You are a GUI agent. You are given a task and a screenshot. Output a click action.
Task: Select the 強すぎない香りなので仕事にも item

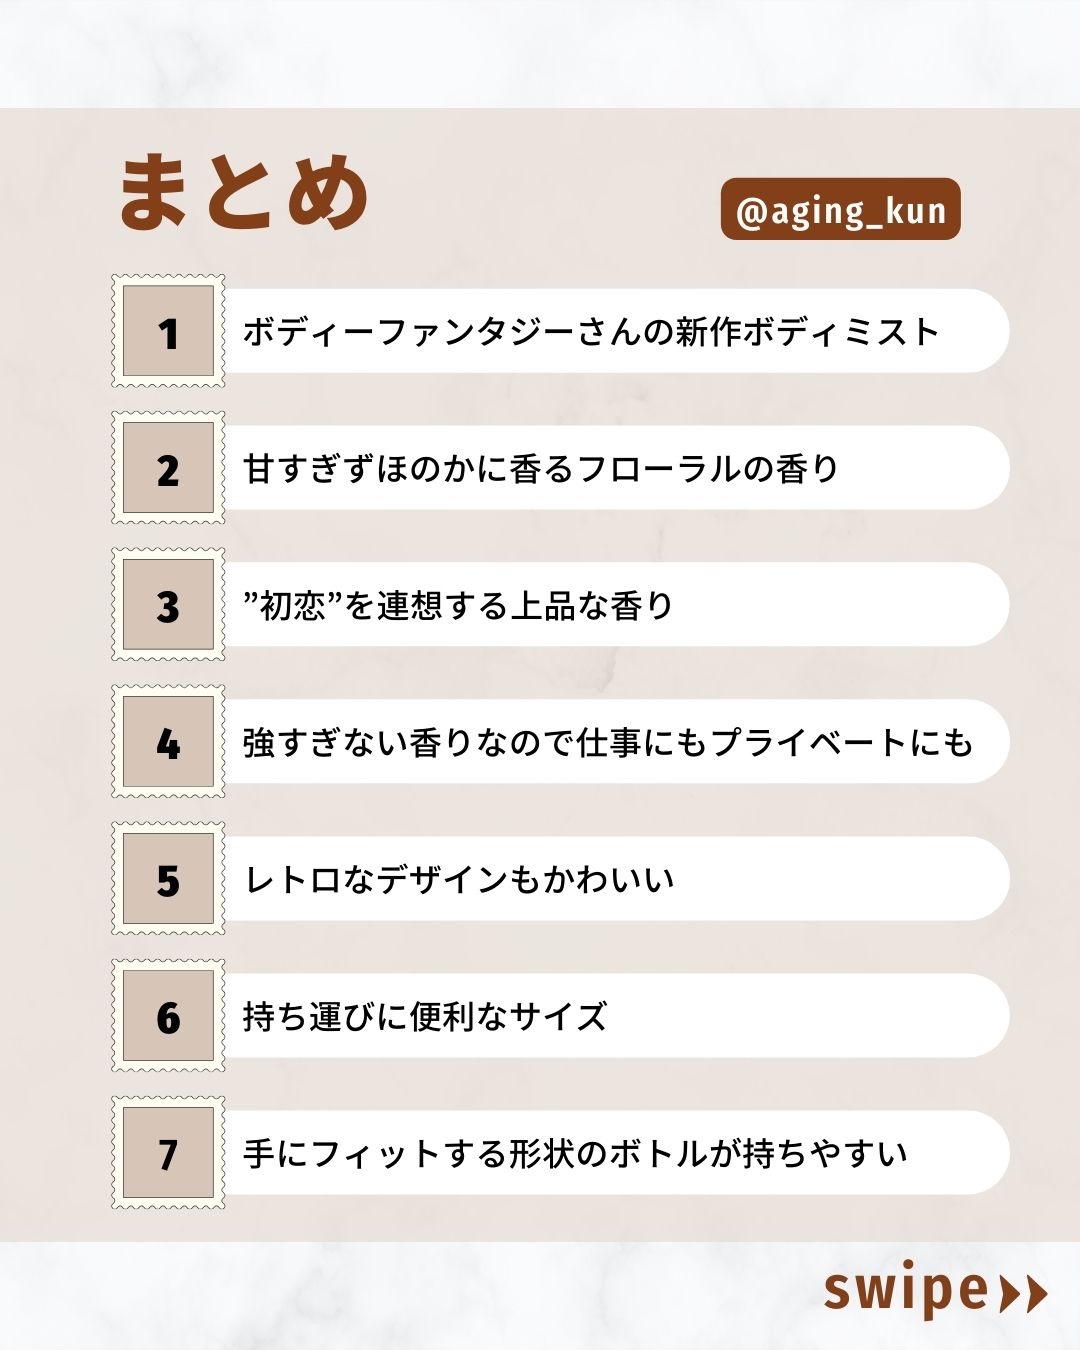pyautogui.click(x=608, y=743)
